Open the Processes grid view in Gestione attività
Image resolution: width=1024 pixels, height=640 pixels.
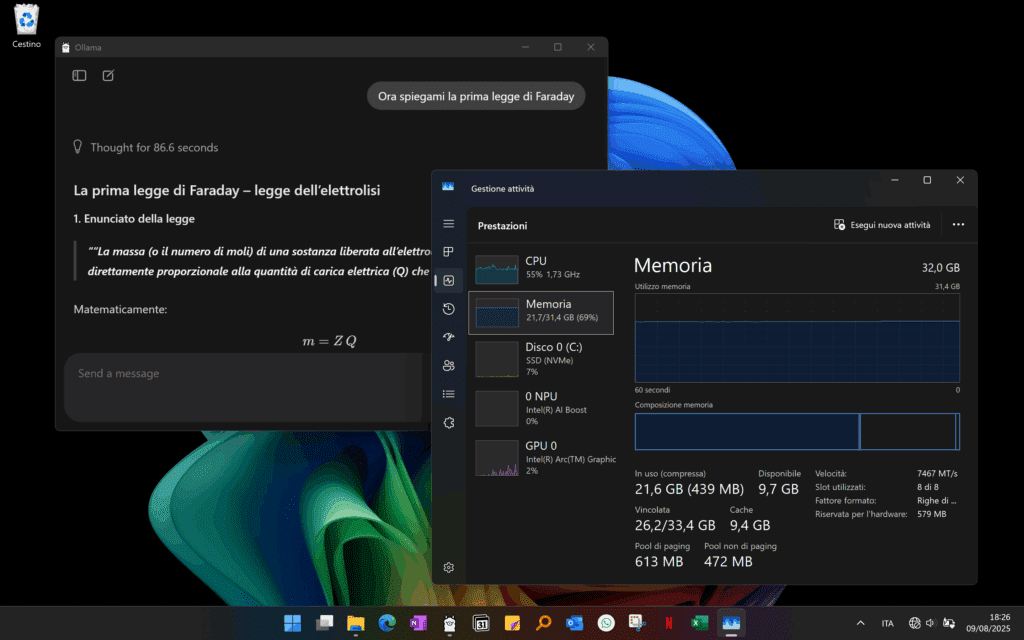point(448,252)
